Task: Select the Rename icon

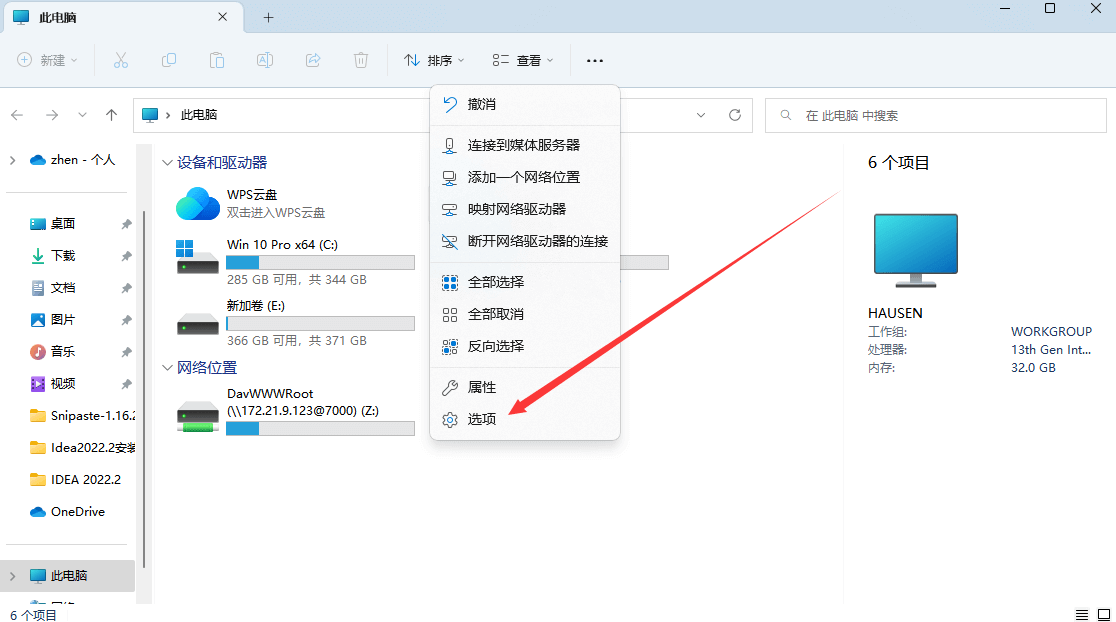Action: coord(264,60)
